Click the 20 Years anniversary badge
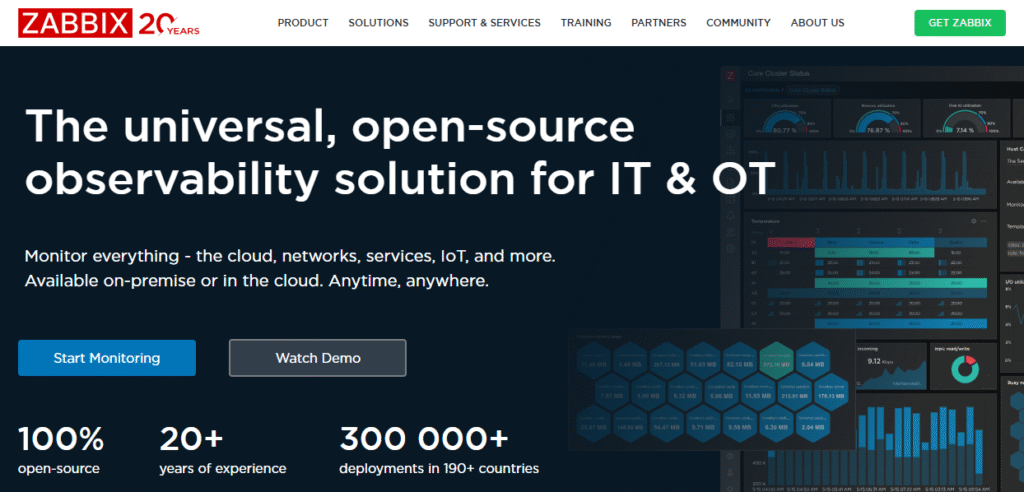The image size is (1024, 492). (x=169, y=23)
